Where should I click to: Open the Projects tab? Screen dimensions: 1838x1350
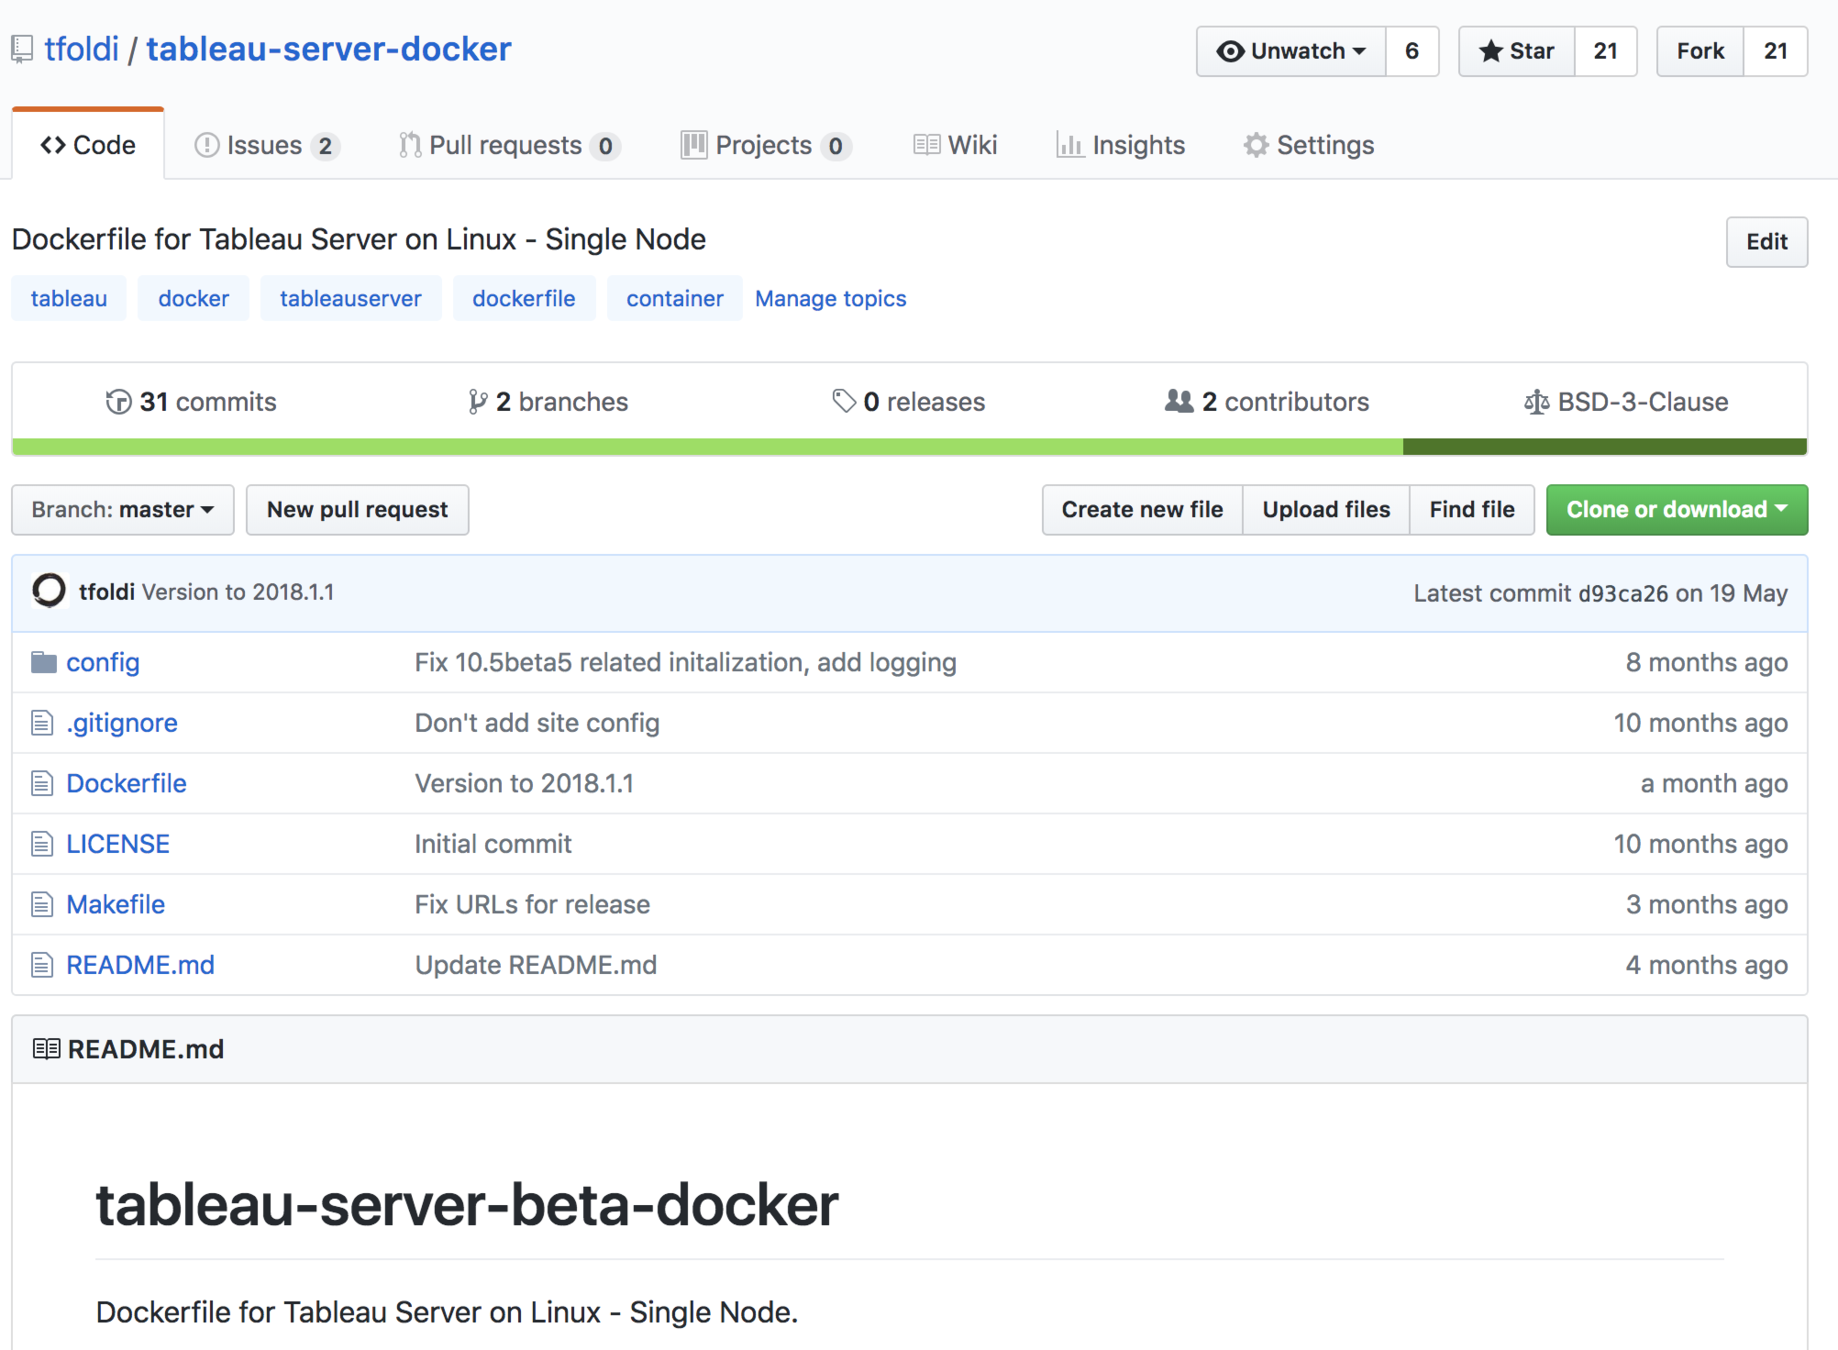765,145
